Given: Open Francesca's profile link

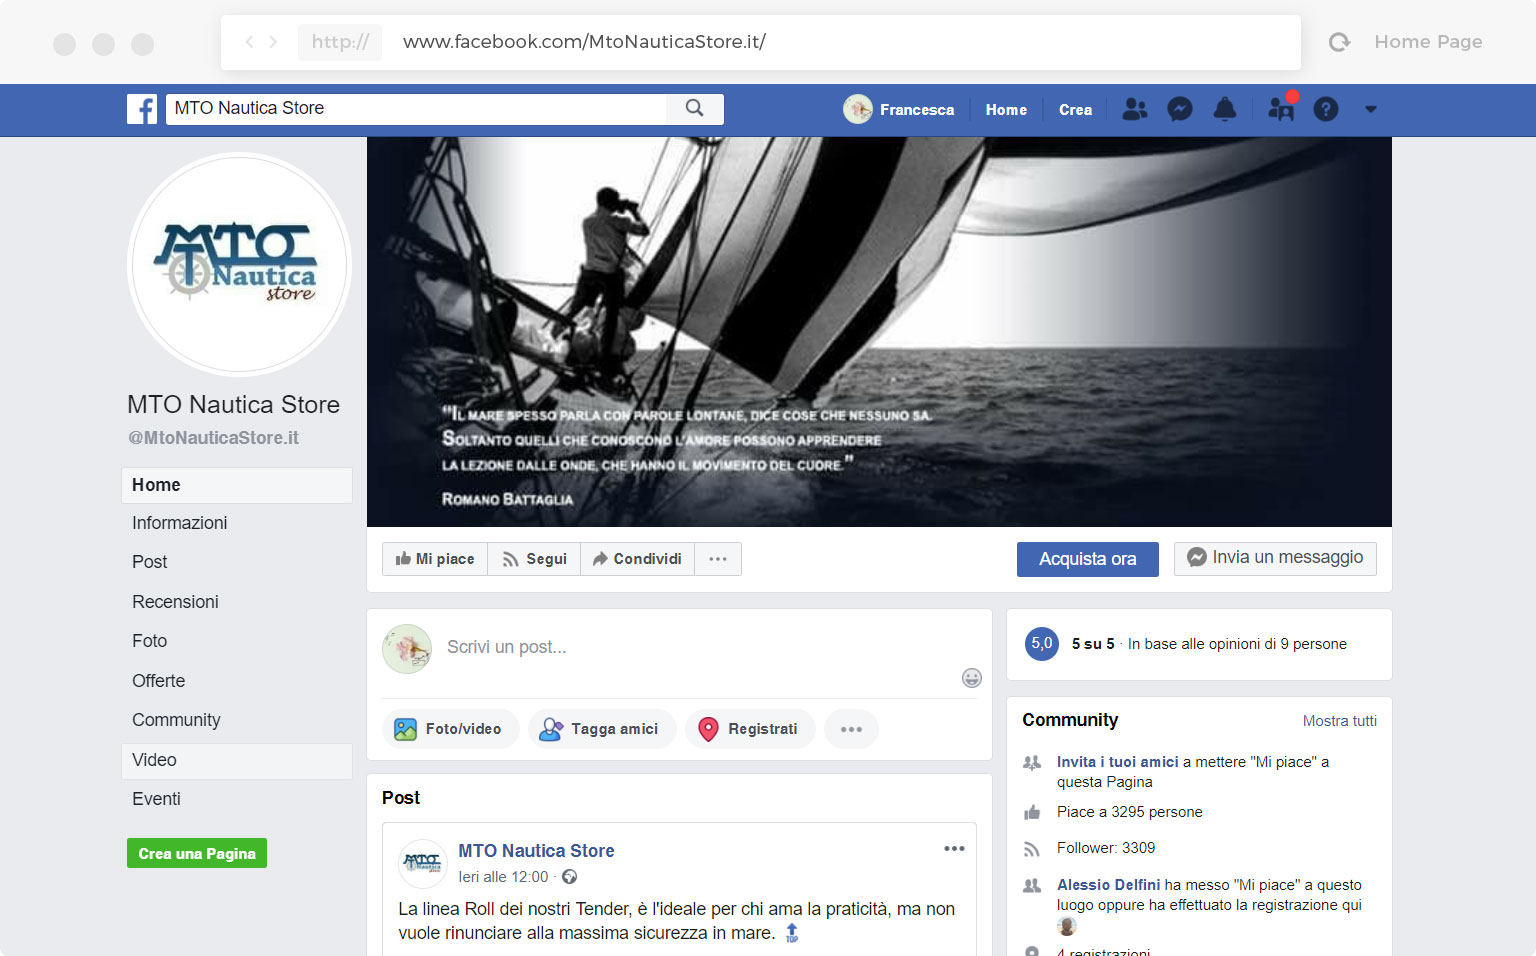Looking at the screenshot, I should [916, 110].
